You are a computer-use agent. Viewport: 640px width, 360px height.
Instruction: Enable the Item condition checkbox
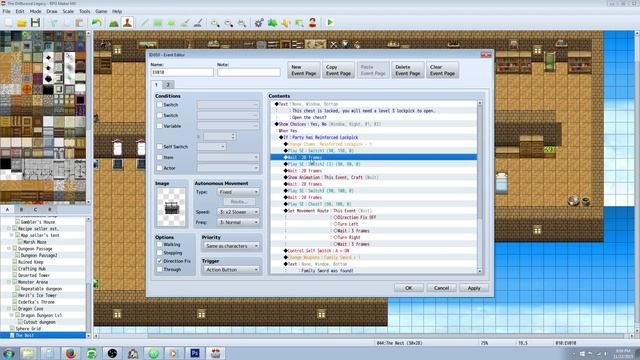coord(160,157)
